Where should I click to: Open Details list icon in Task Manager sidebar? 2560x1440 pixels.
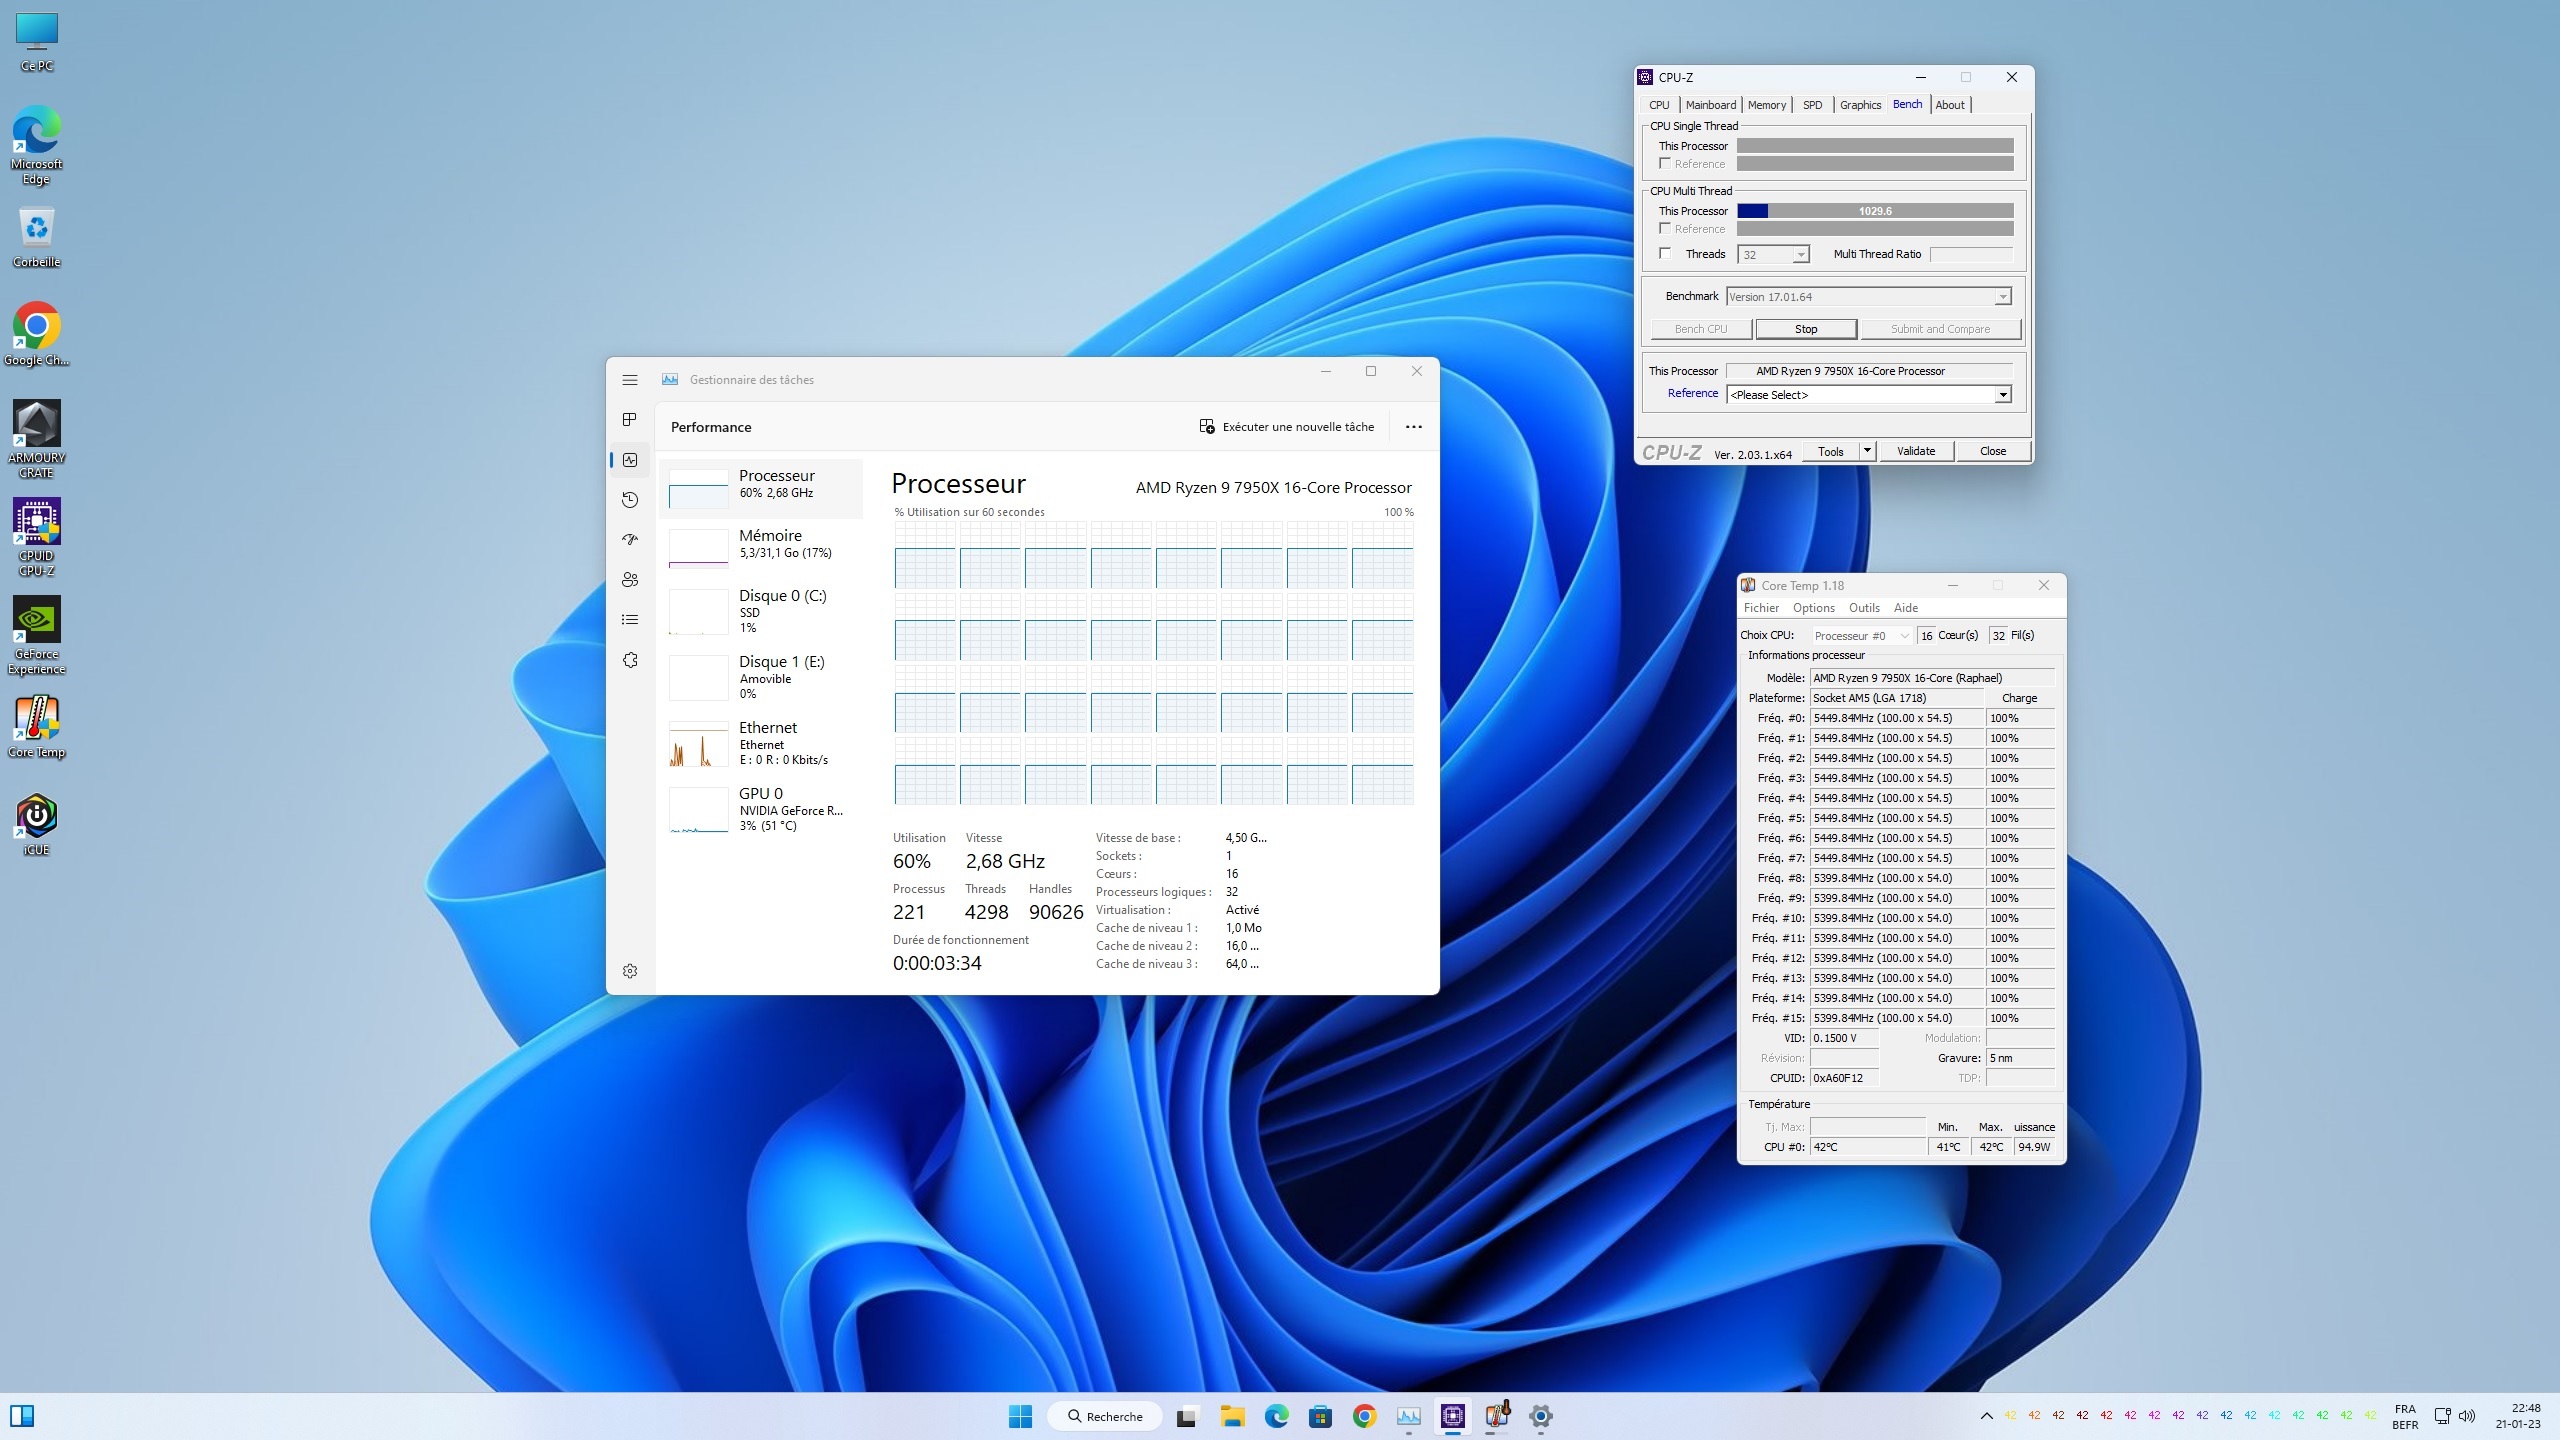(629, 620)
